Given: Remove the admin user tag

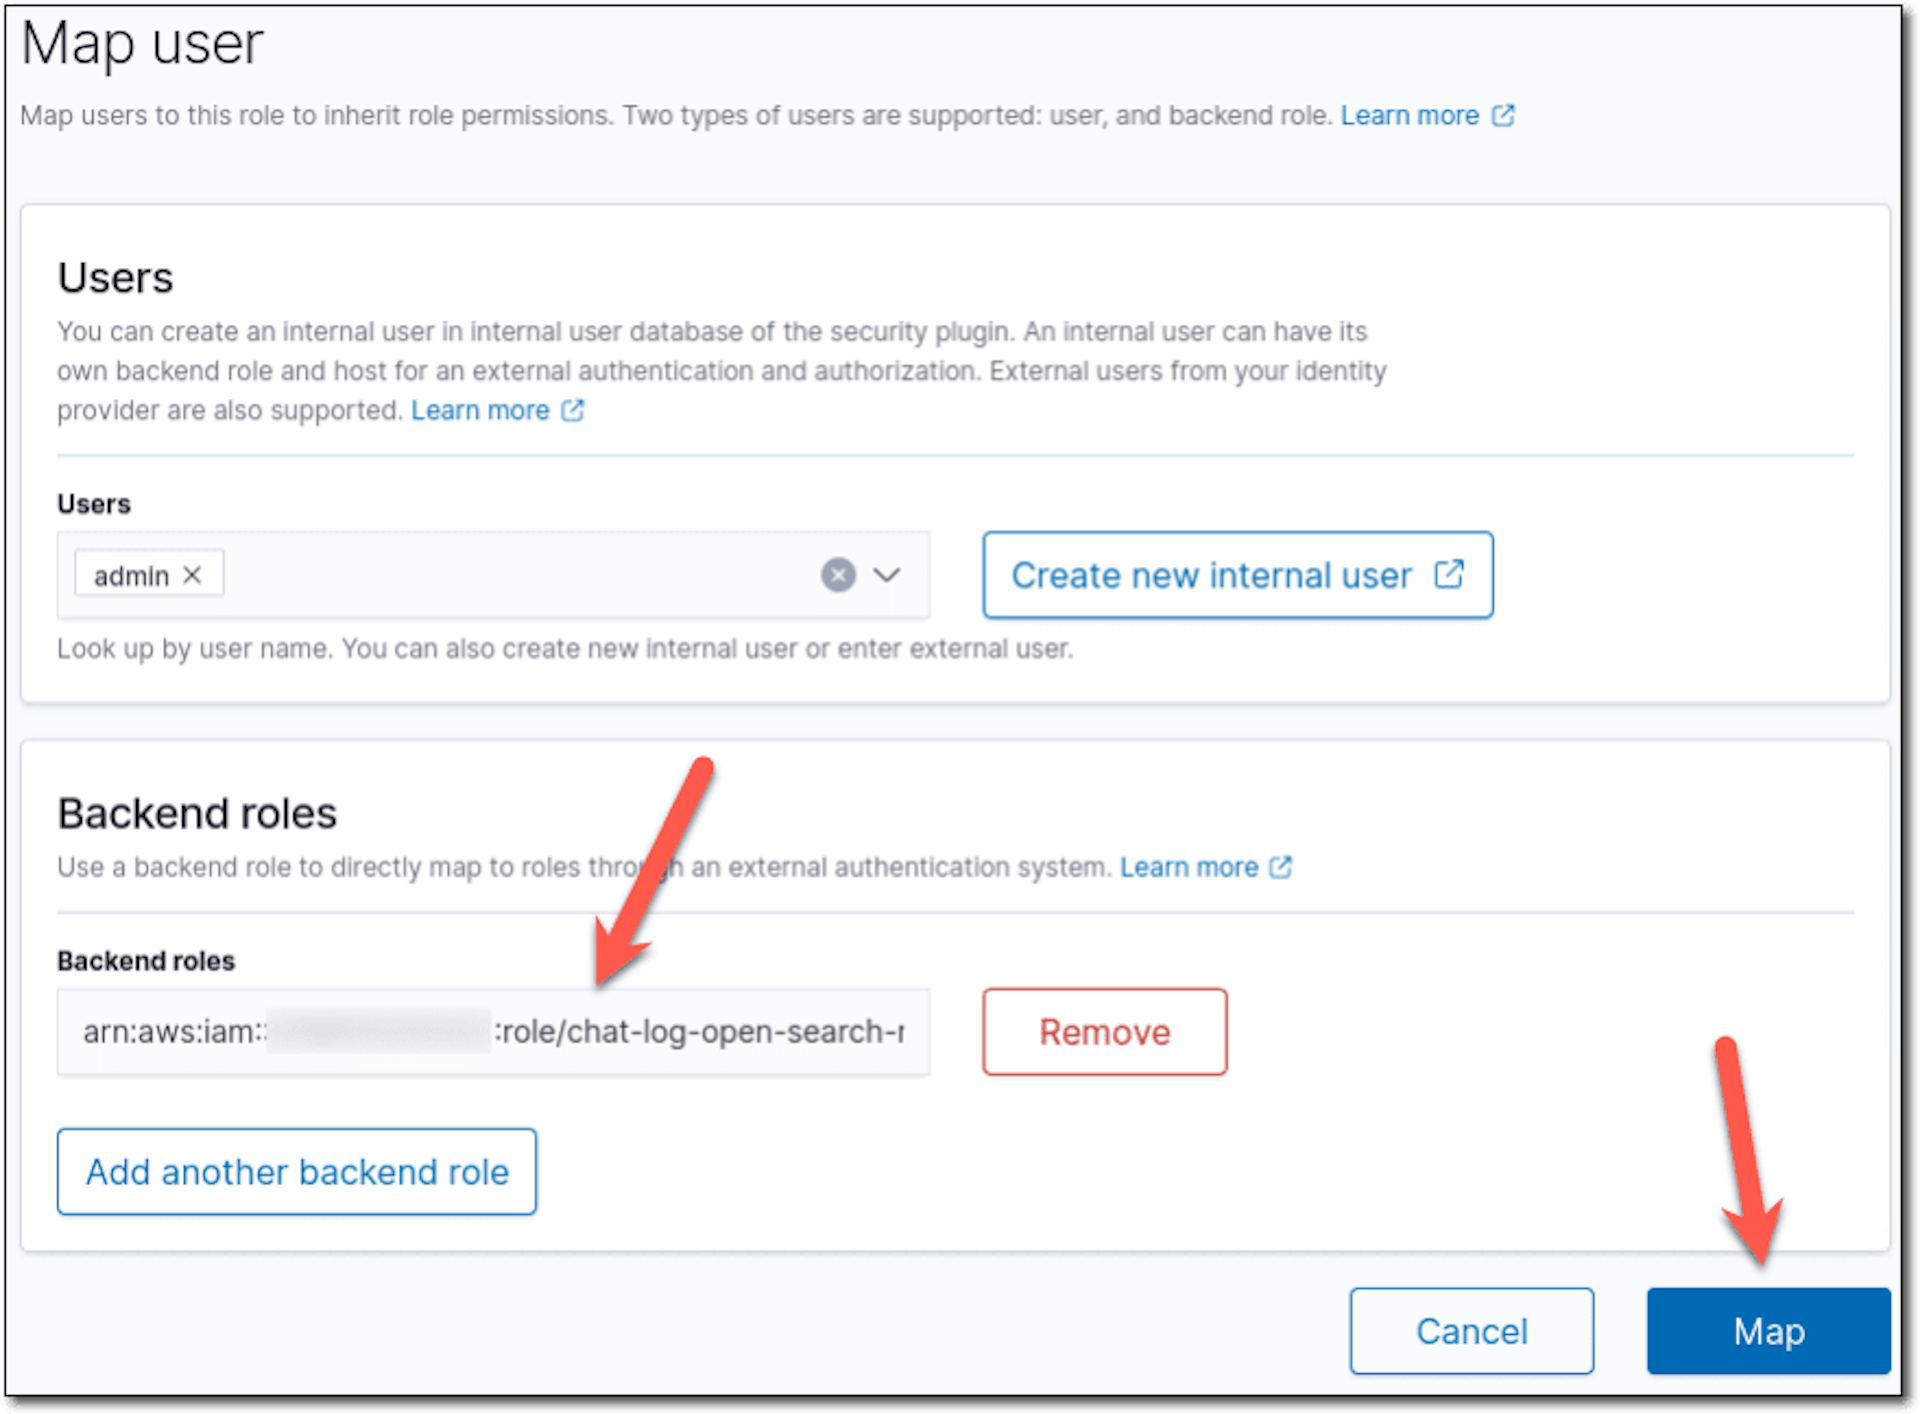Looking at the screenshot, I should click(192, 575).
